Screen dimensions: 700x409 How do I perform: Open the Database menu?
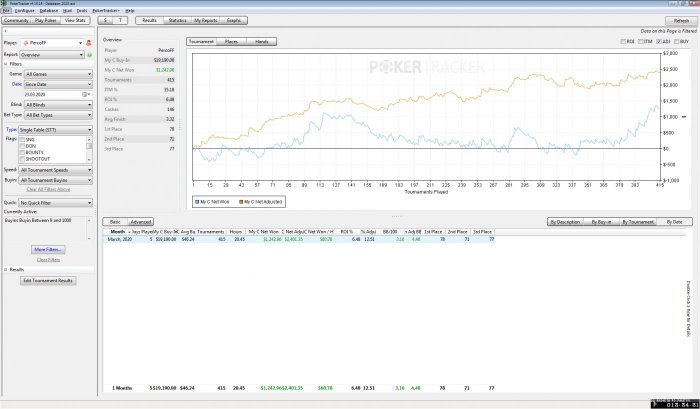coord(49,10)
